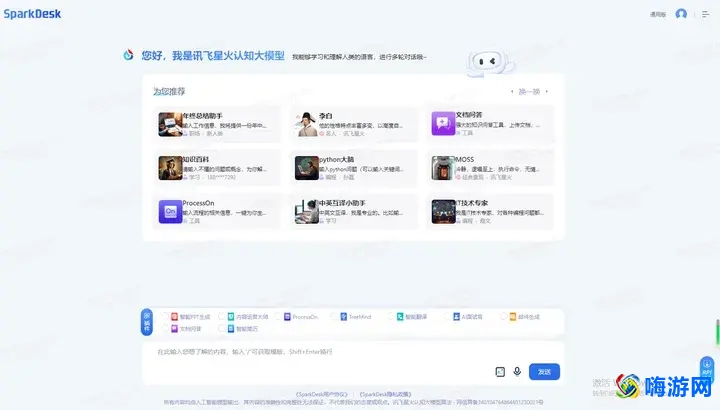Enable the 智能PPT生成 plugin checkbox
The image size is (720, 410).
click(165, 316)
